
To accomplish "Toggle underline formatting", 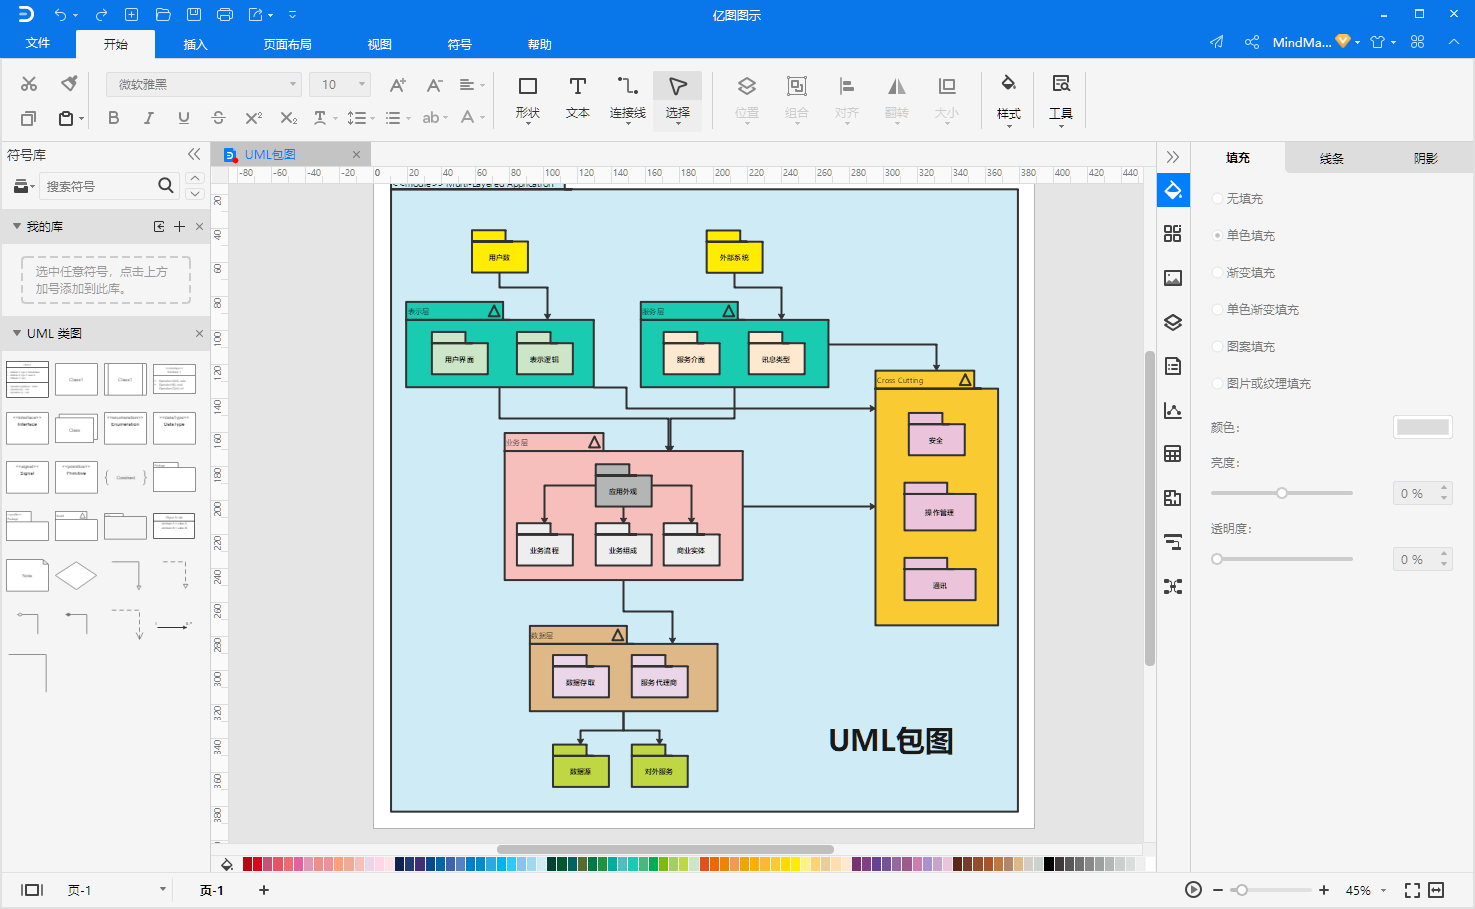I will pyautogui.click(x=183, y=117).
